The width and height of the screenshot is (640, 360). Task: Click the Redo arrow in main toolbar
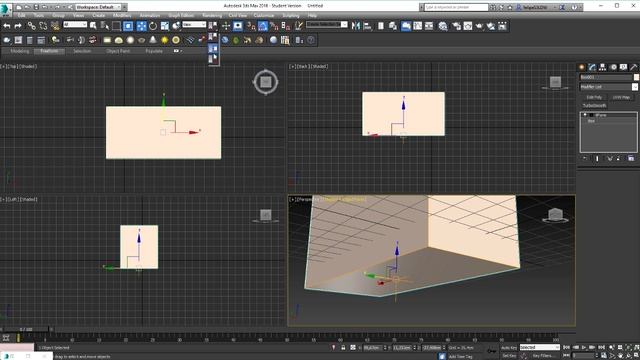coord(18,26)
